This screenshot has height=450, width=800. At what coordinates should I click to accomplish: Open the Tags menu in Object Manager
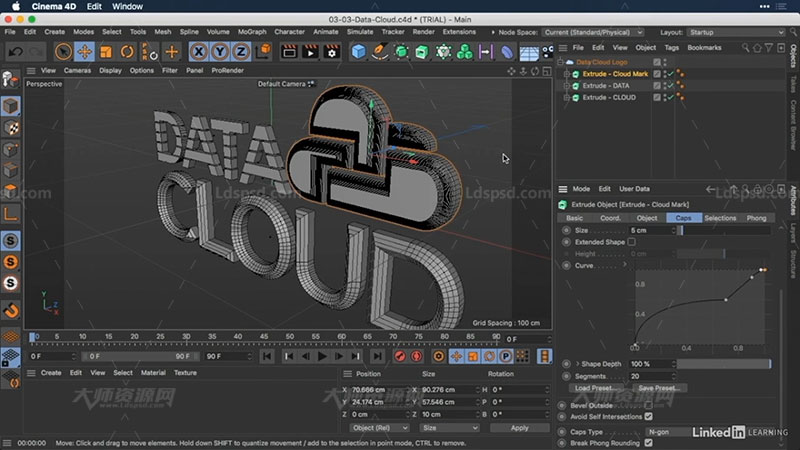tap(671, 47)
